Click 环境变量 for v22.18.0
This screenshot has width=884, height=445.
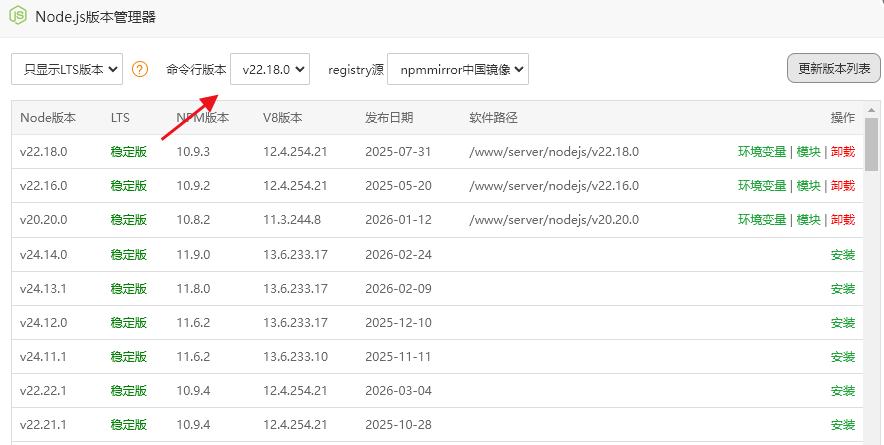tap(762, 152)
